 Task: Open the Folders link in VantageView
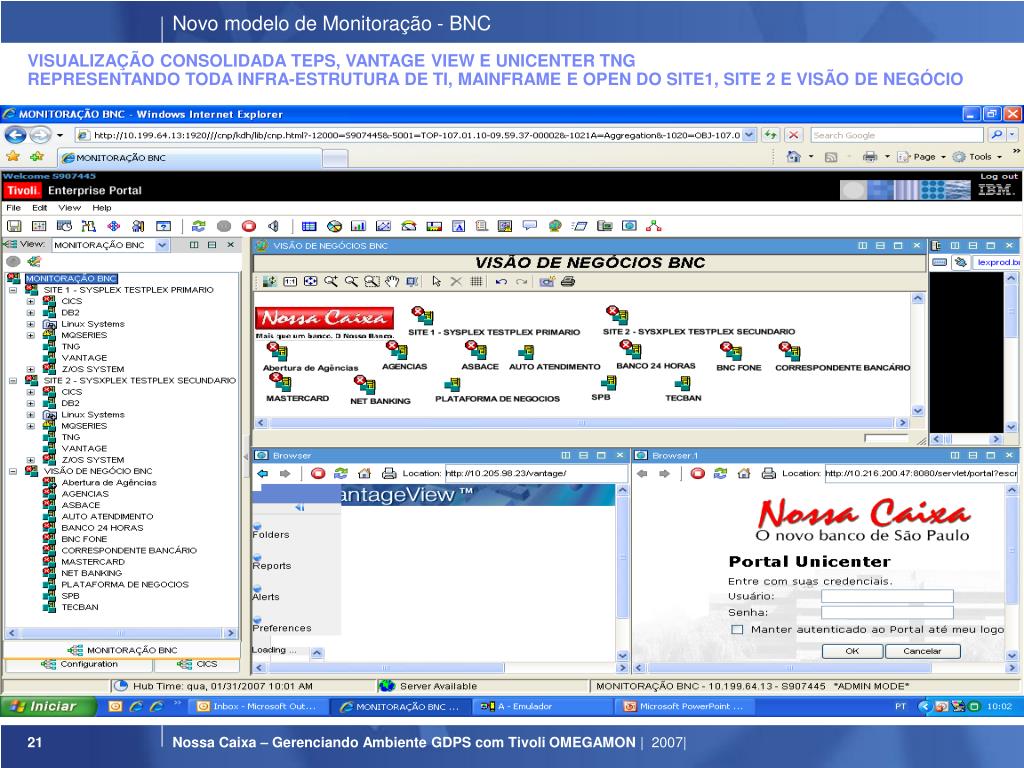(270, 534)
